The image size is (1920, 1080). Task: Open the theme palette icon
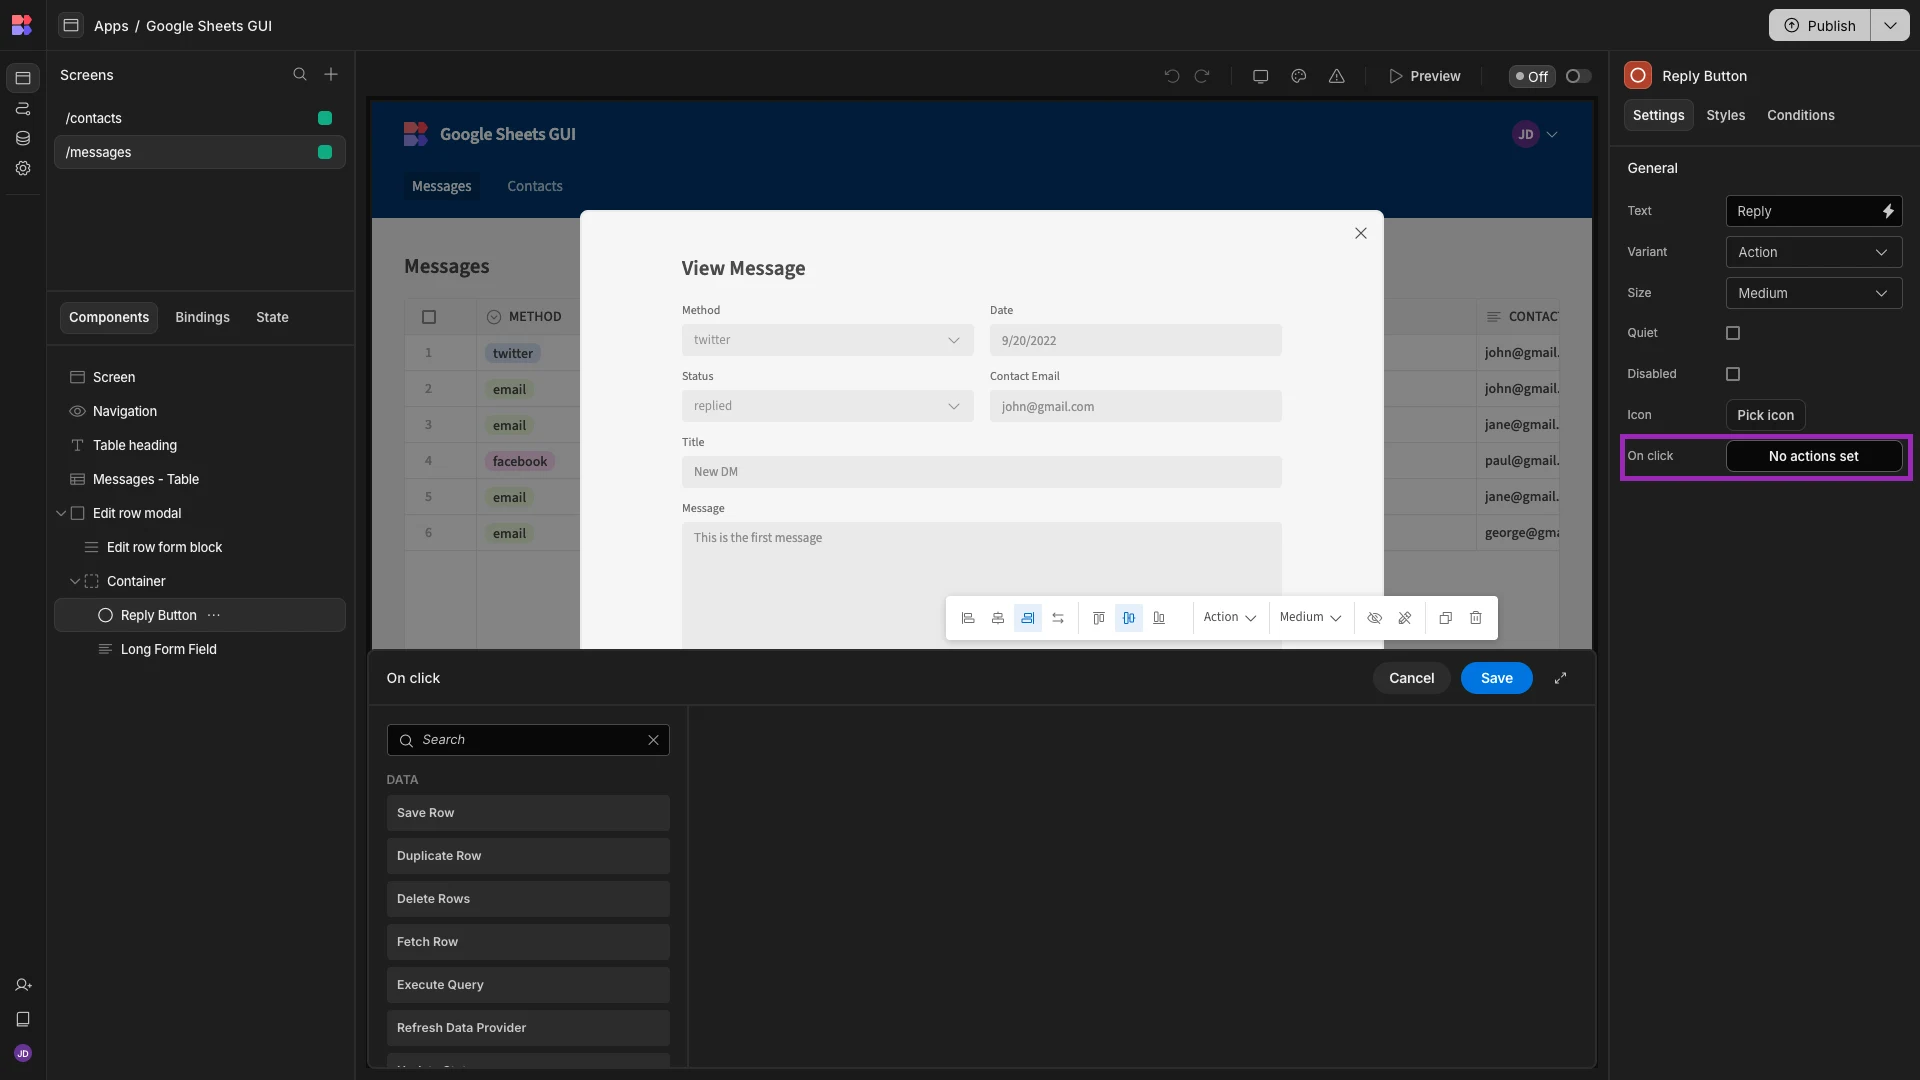point(1299,76)
